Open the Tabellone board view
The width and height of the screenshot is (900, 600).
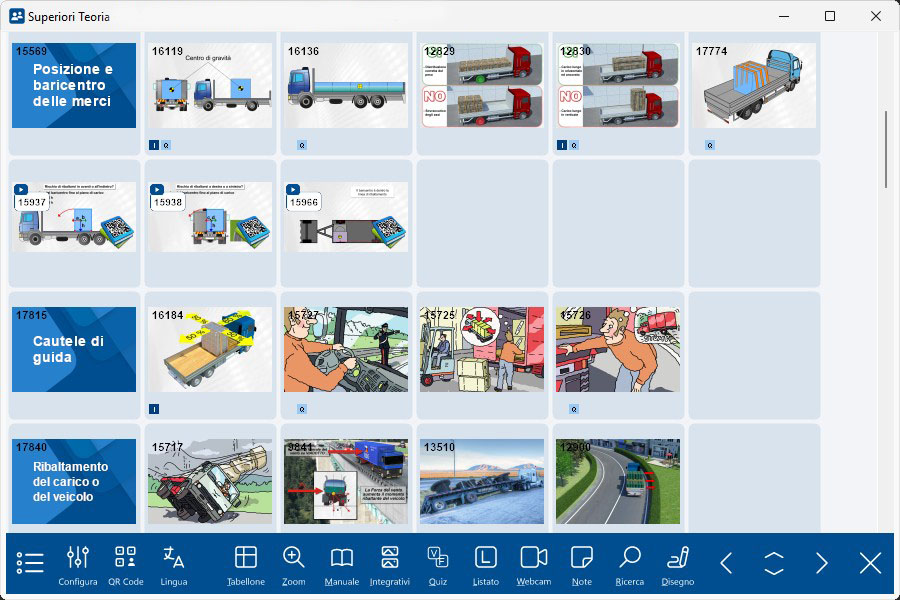click(x=246, y=565)
